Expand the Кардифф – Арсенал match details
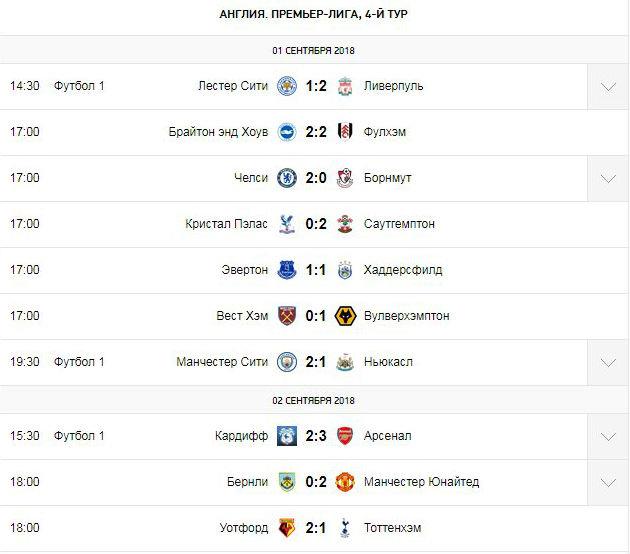Screen dimensions: 630x554 point(608,436)
